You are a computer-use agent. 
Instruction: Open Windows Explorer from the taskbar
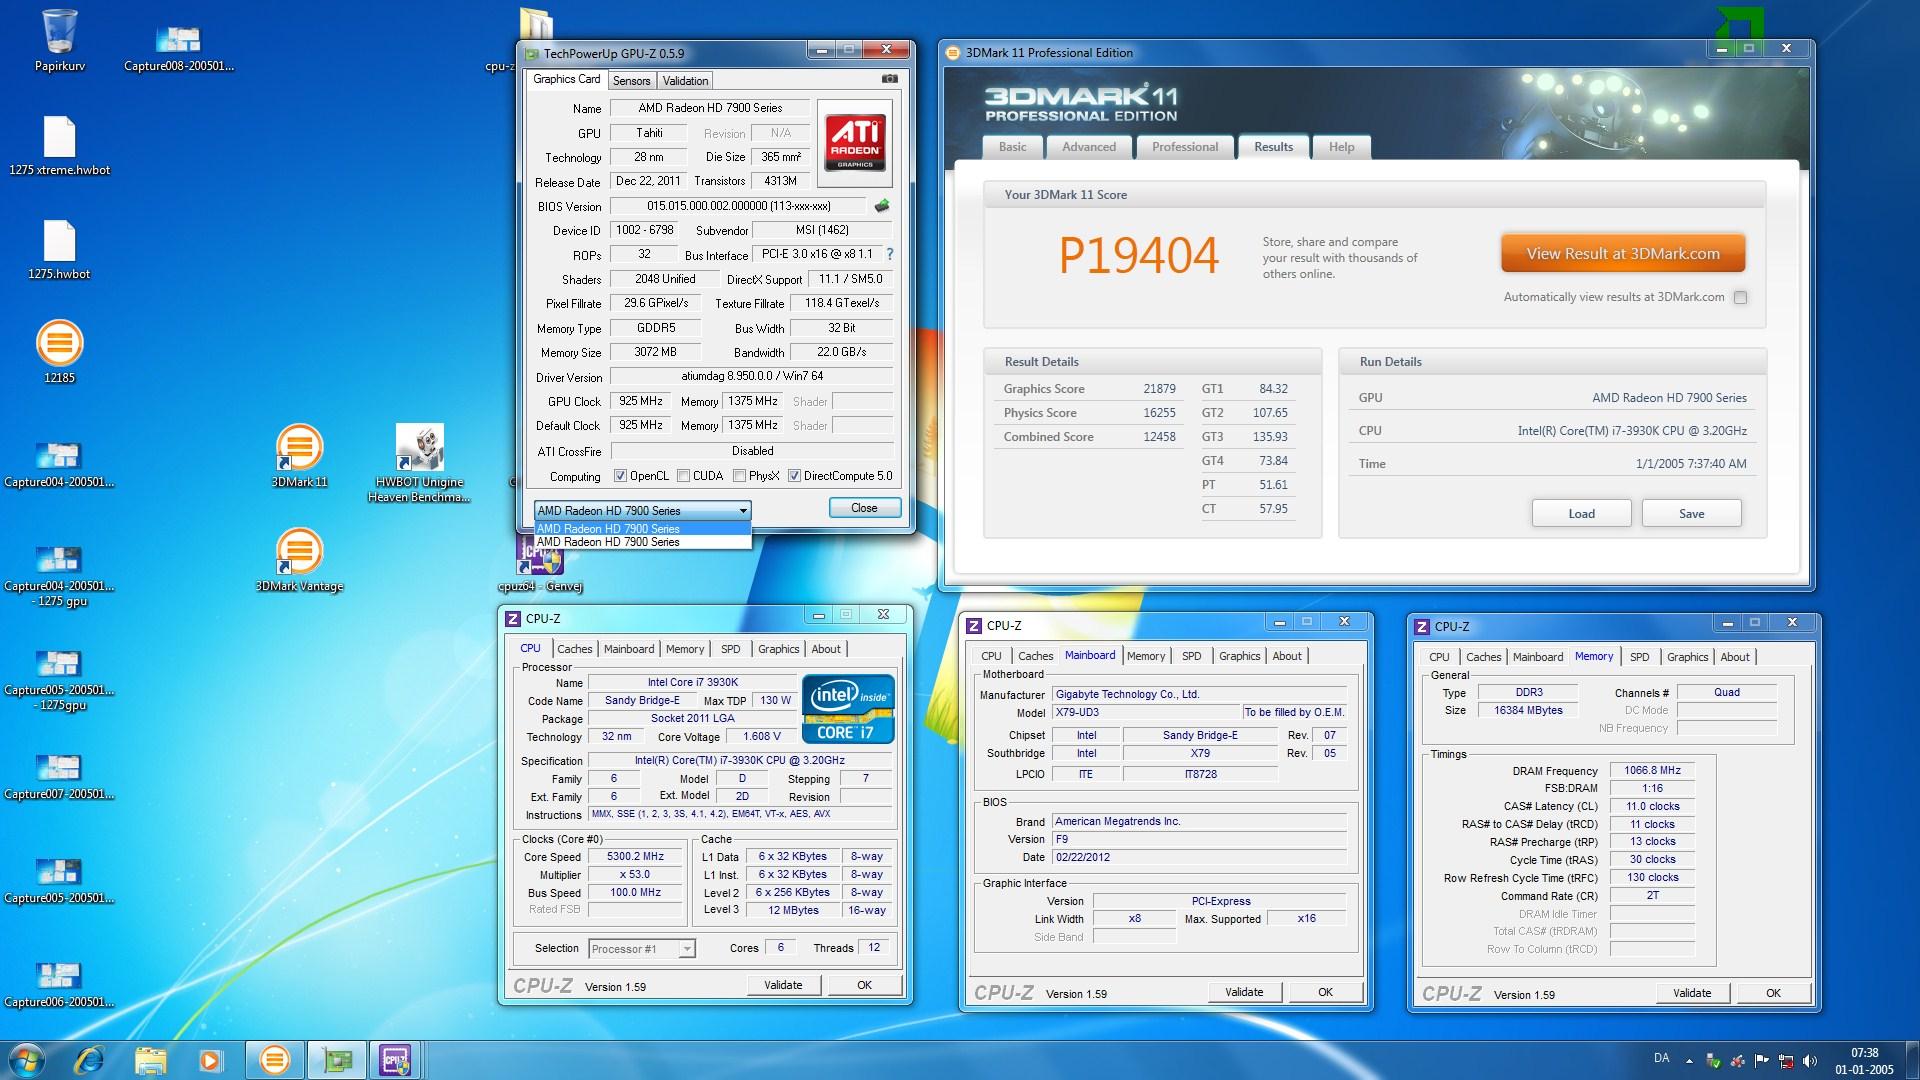click(151, 1059)
